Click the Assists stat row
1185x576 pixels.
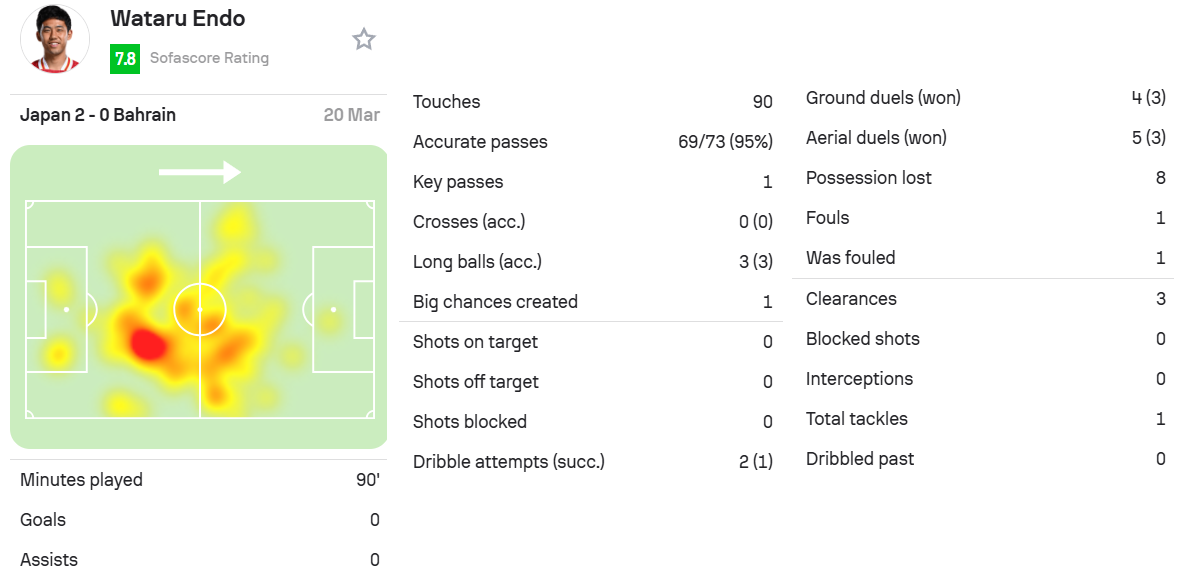(200, 559)
